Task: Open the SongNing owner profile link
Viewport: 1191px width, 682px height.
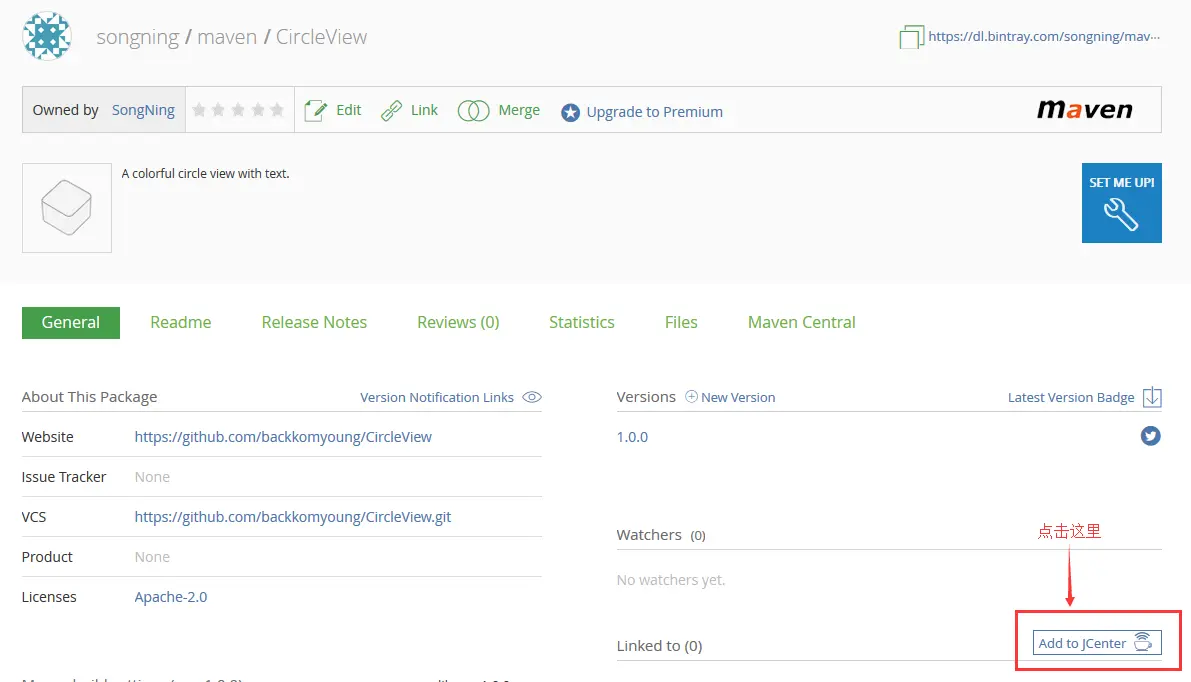Action: (x=143, y=110)
